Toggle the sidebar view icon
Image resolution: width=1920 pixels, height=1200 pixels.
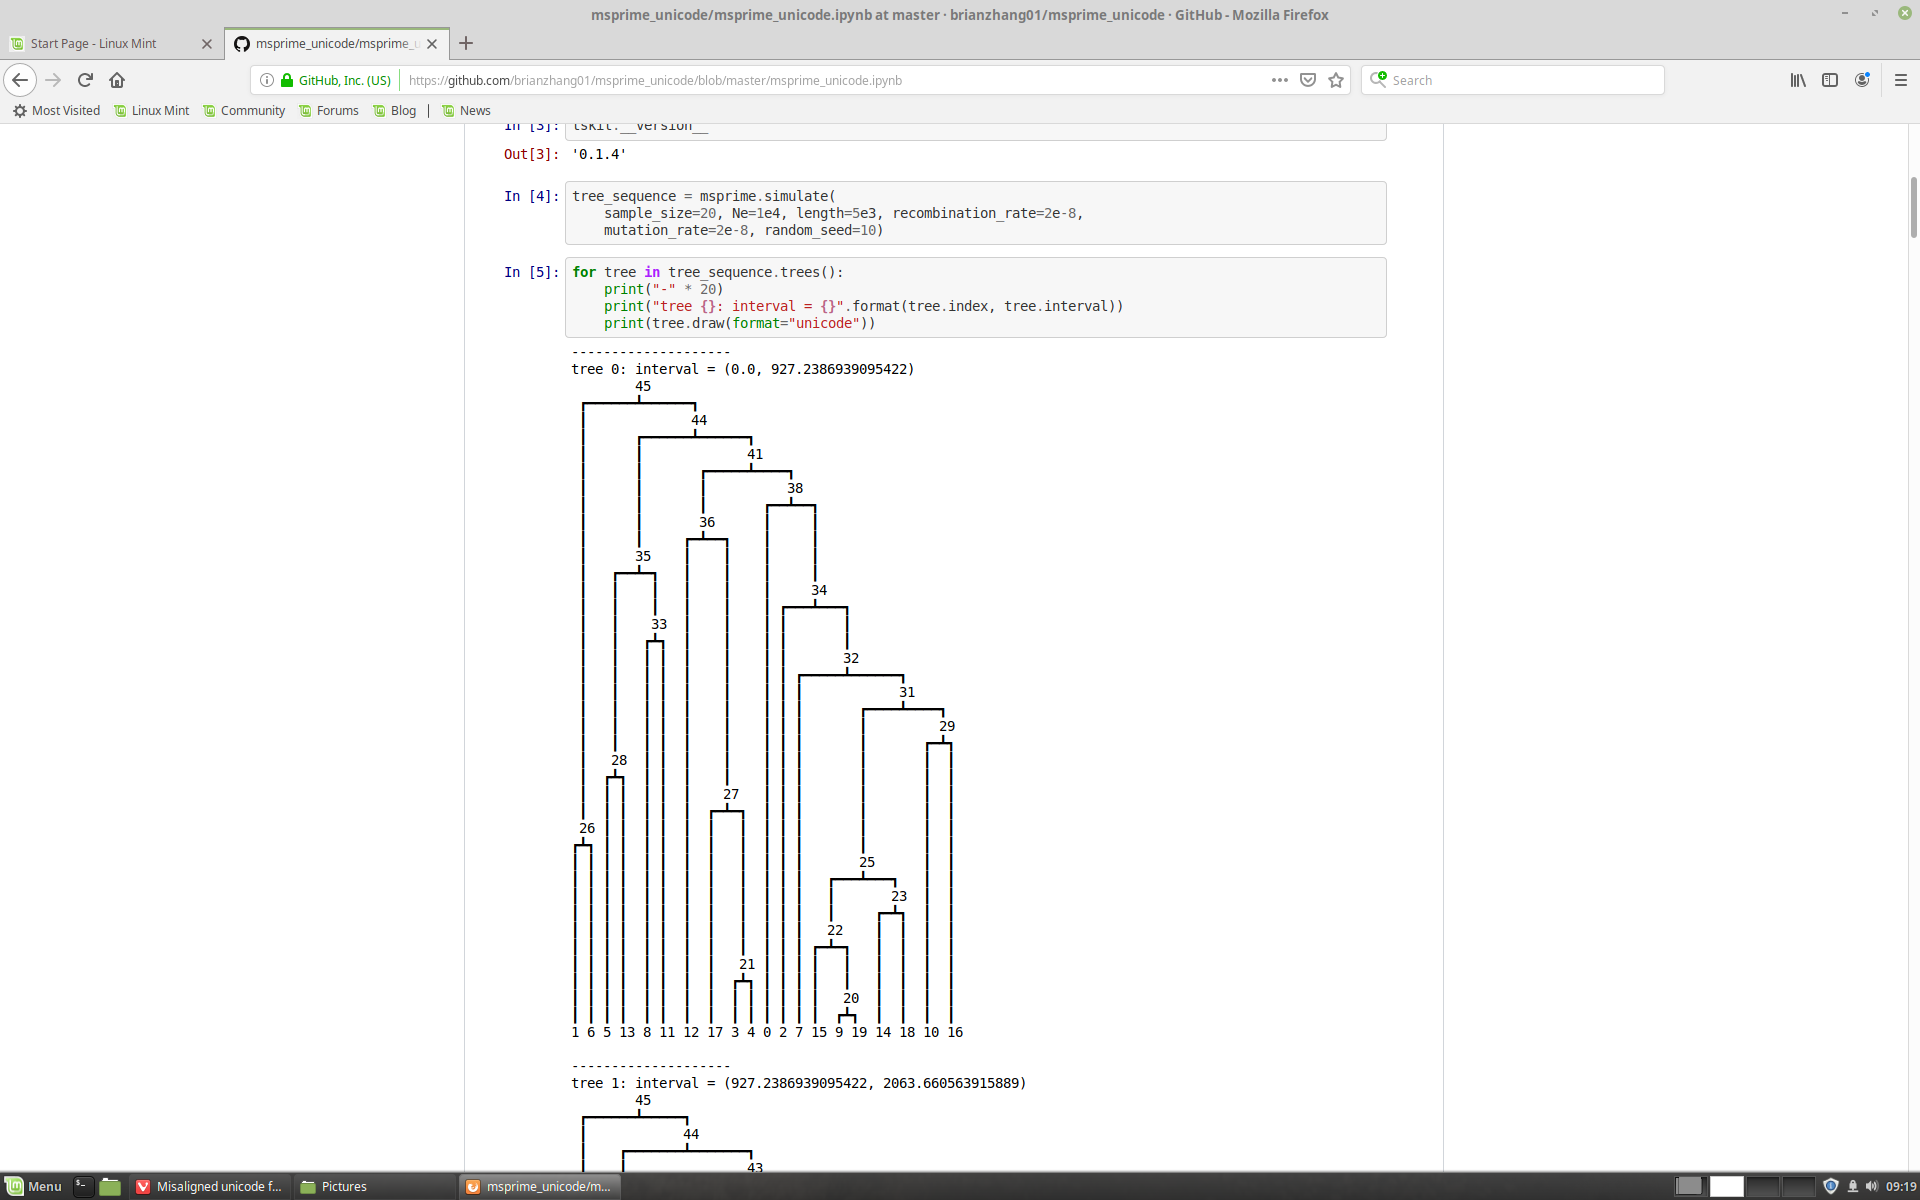[1830, 80]
